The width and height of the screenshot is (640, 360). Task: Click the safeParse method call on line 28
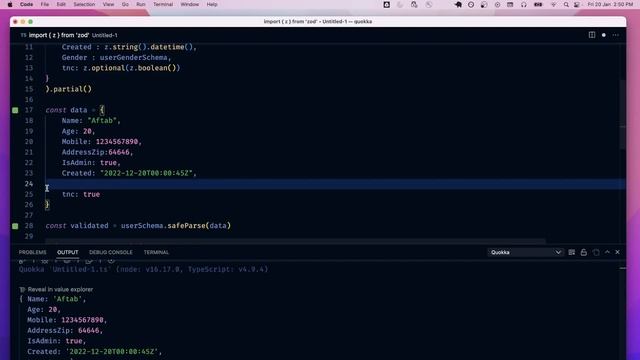click(x=186, y=226)
